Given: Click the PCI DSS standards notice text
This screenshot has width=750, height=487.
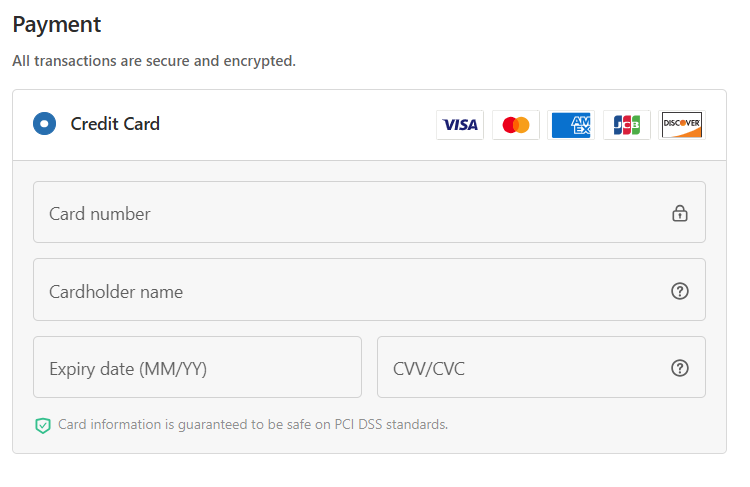Looking at the screenshot, I should click(x=253, y=424).
